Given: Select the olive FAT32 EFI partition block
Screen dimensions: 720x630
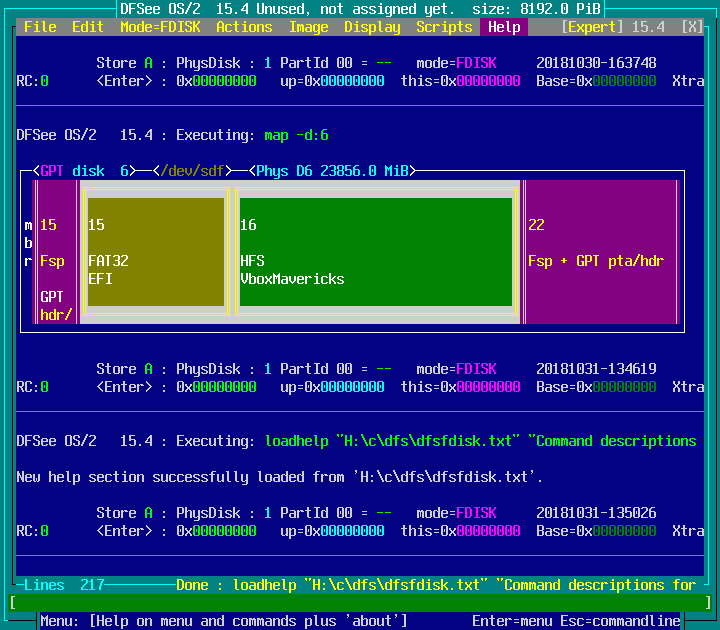Looking at the screenshot, I should [x=155, y=252].
